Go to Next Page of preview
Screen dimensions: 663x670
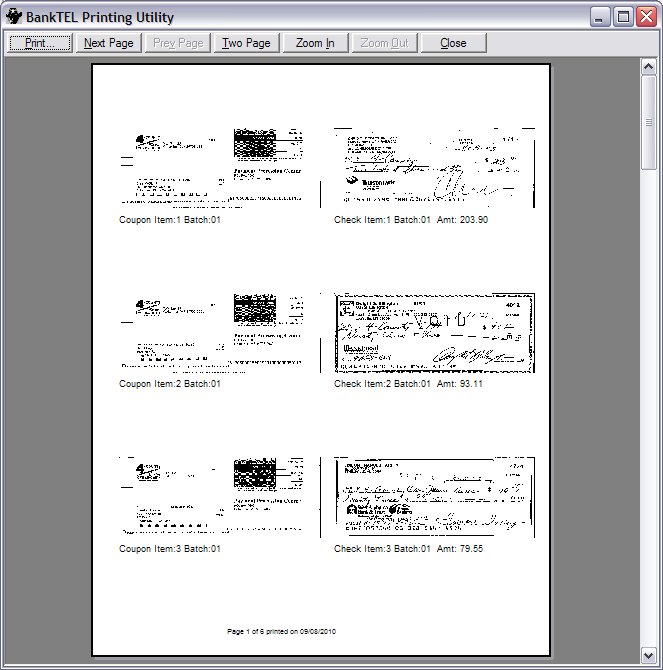tap(108, 43)
